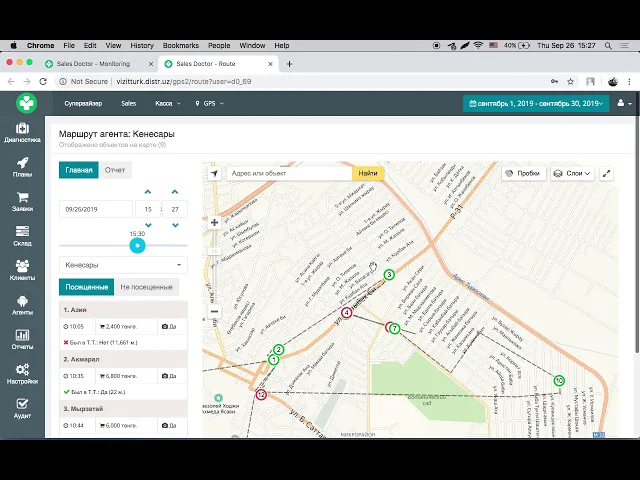This screenshot has width=640, height=480.
Task: Increase the hour with up arrow
Action: pyautogui.click(x=148, y=192)
